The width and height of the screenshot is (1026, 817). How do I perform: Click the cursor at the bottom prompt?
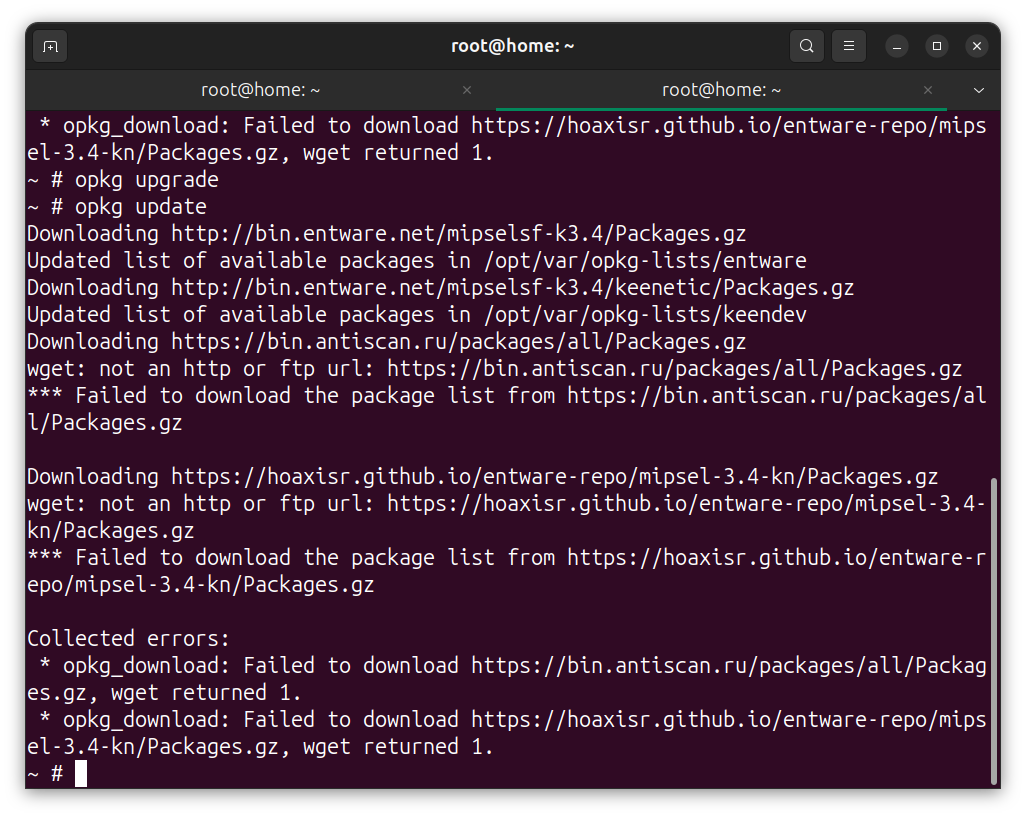[81, 773]
